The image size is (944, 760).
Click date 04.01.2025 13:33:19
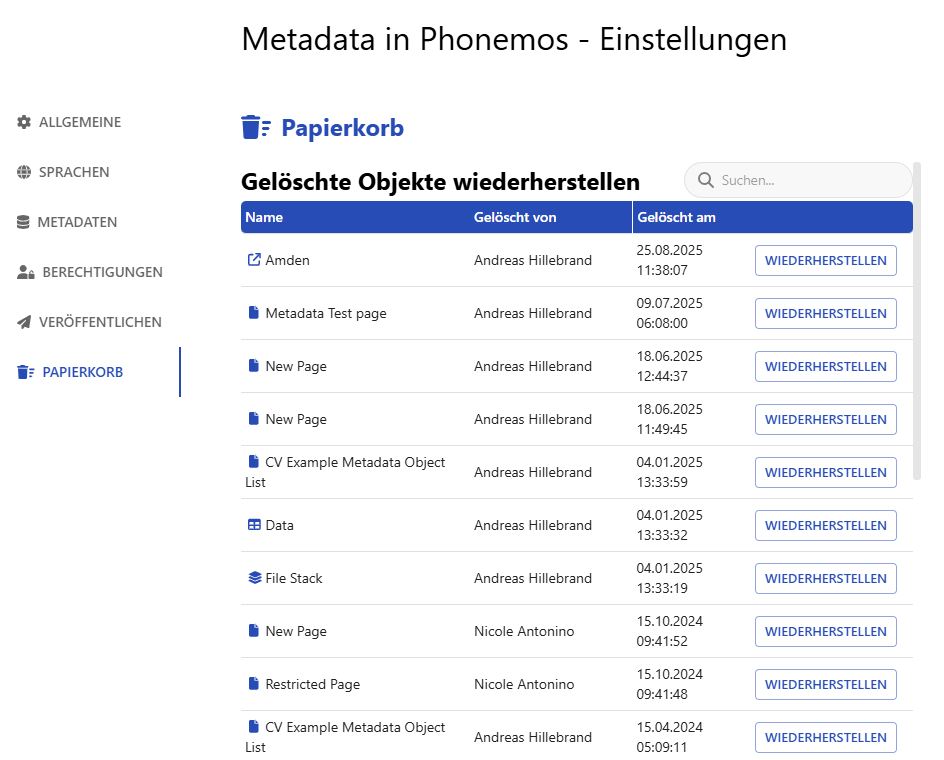[669, 578]
